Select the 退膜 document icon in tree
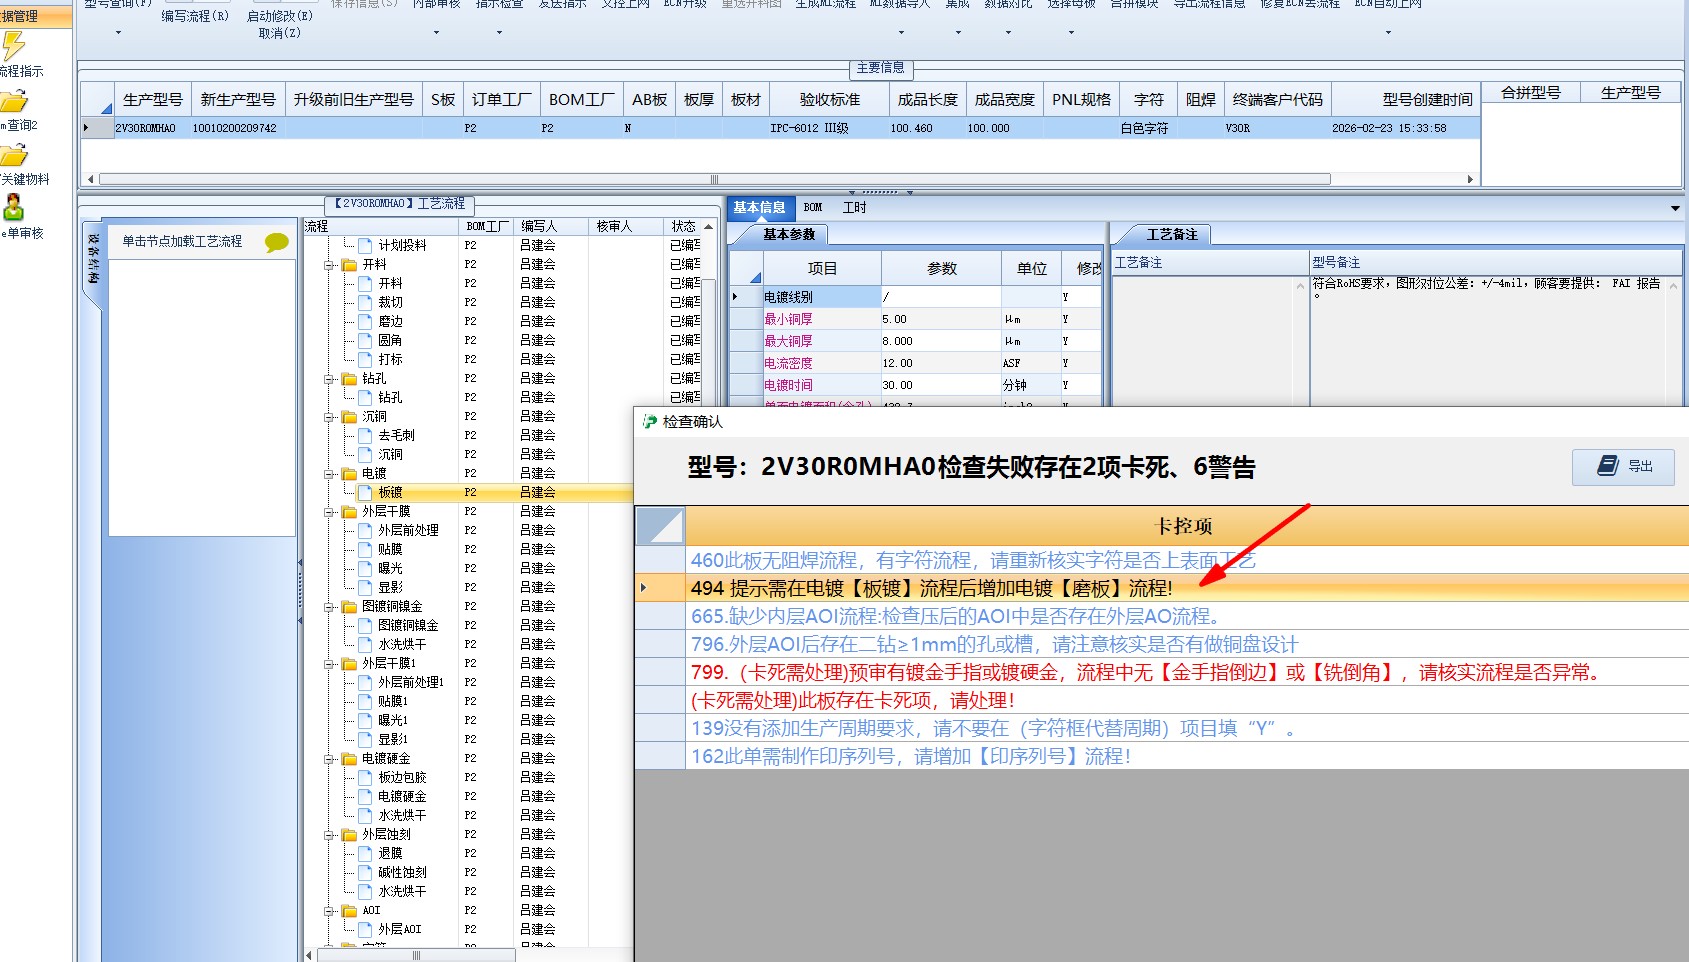1689x962 pixels. [365, 853]
